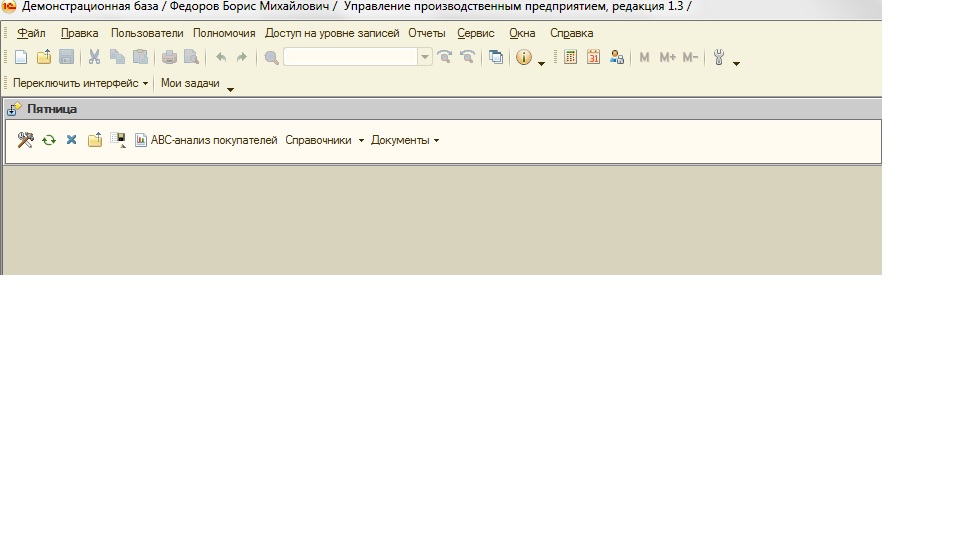Click the Print preview icon

click(x=192, y=58)
